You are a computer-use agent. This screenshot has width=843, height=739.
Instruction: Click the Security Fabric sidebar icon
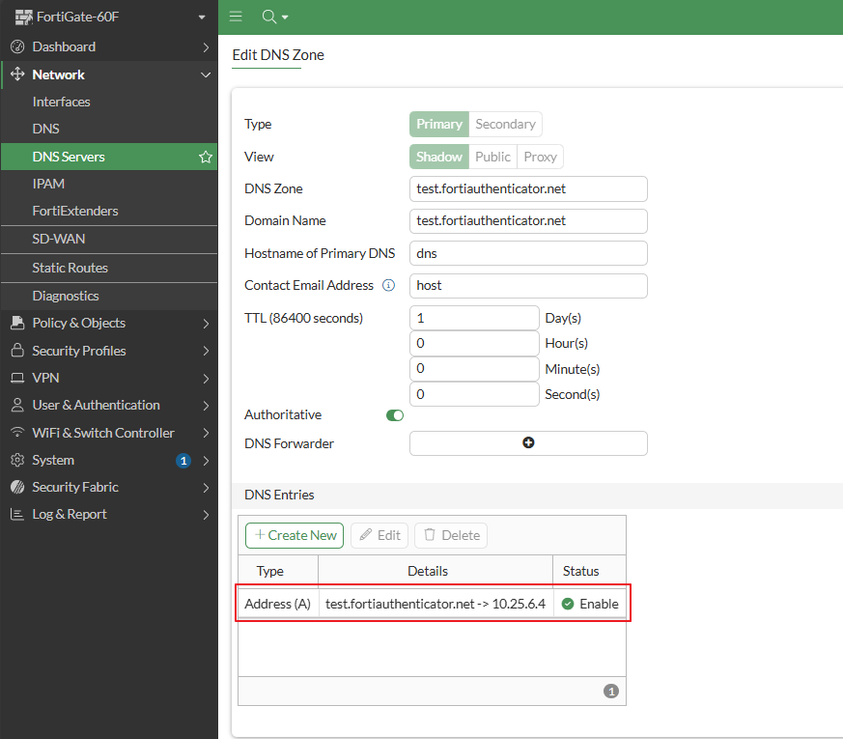(16, 487)
